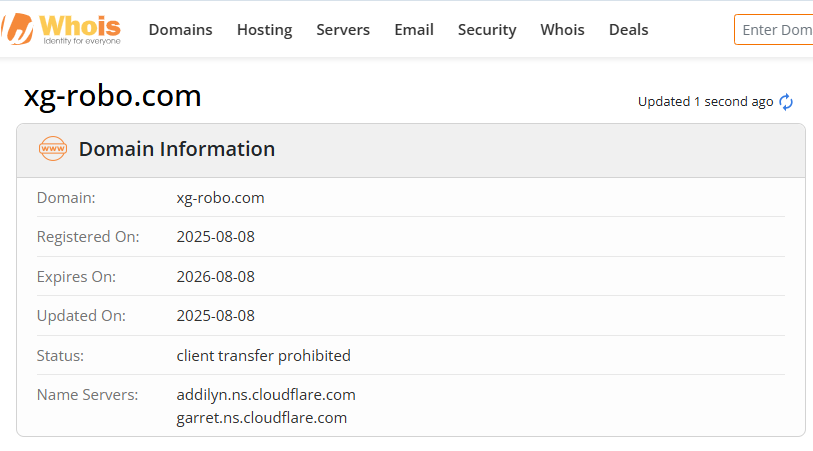Open the Domains menu
813x451 pixels.
(180, 30)
